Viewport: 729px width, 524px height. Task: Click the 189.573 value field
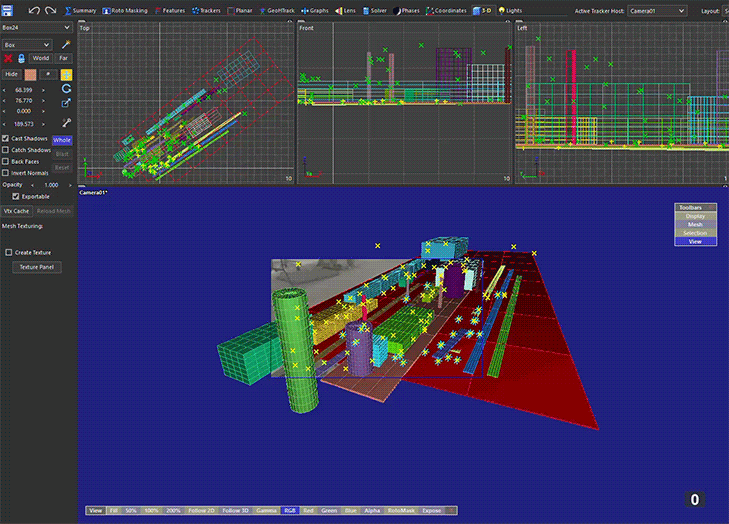tap(24, 124)
